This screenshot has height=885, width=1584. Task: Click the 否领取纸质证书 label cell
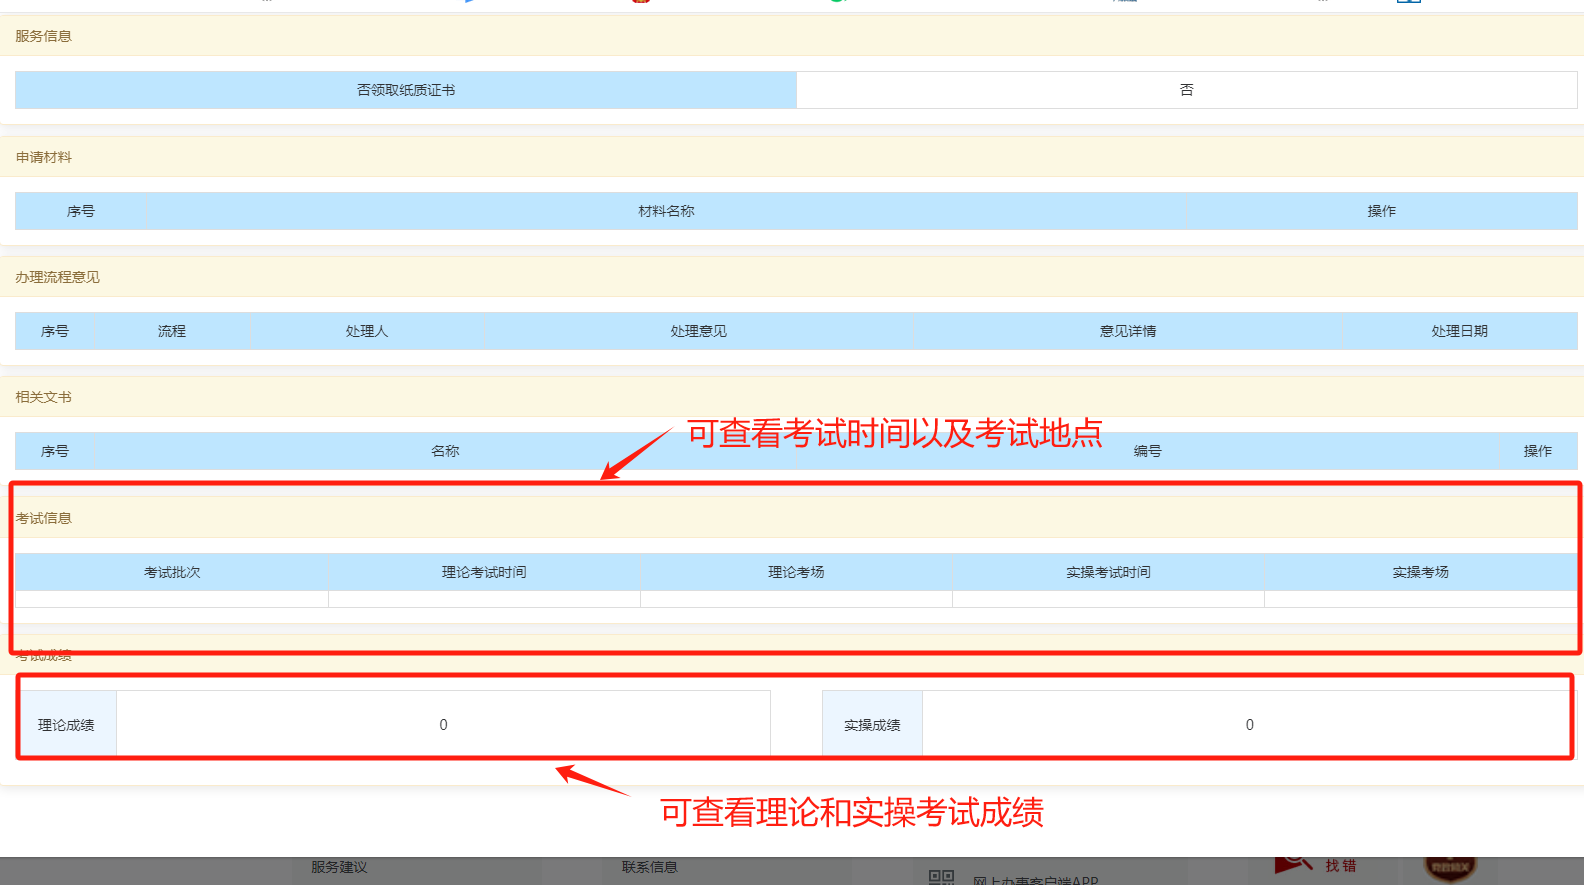click(405, 90)
